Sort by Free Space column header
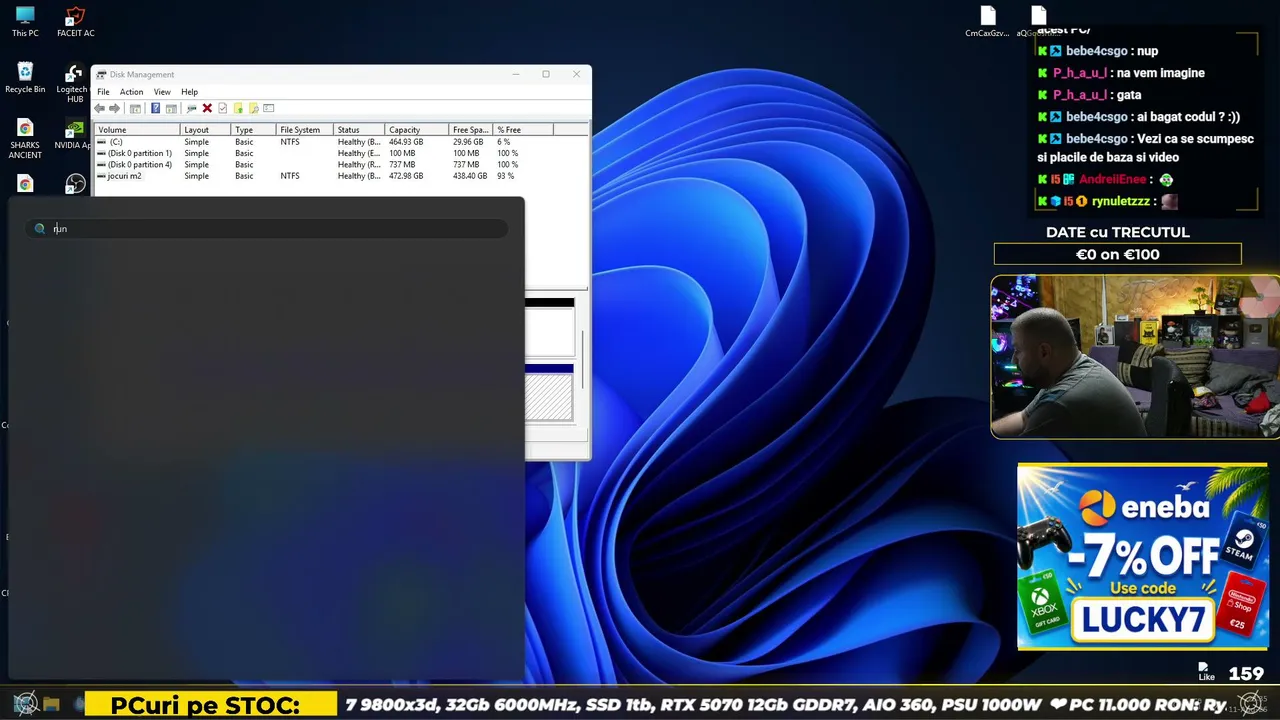The width and height of the screenshot is (1280, 720). [x=472, y=130]
